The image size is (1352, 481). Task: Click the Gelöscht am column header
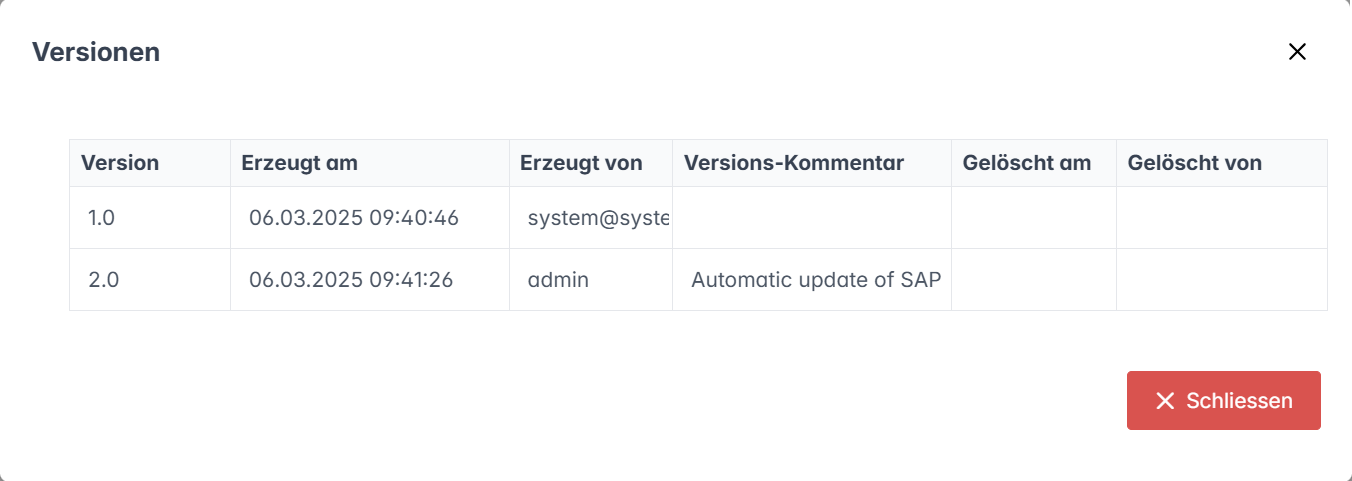click(x=1026, y=163)
